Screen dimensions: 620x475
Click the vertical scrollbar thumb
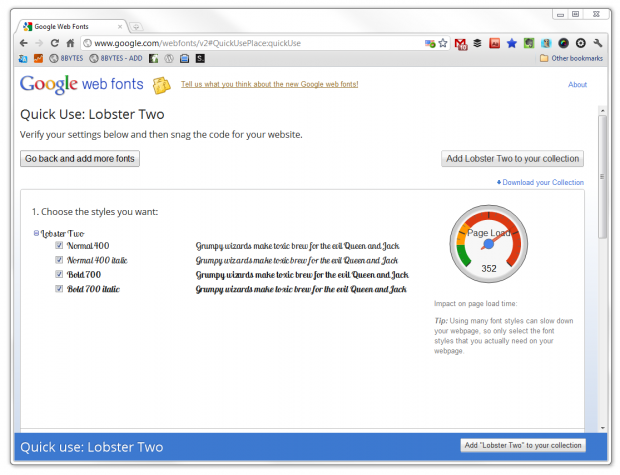coord(602,177)
